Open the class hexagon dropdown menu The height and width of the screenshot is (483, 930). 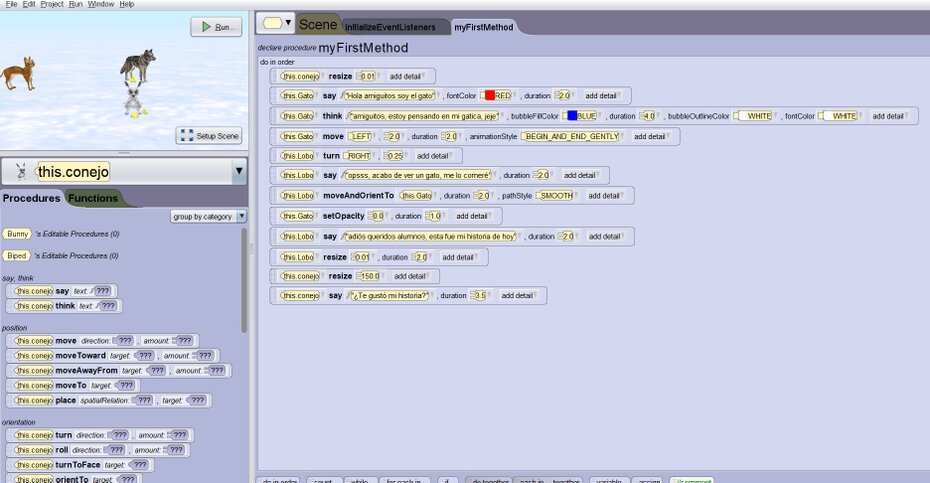[276, 23]
